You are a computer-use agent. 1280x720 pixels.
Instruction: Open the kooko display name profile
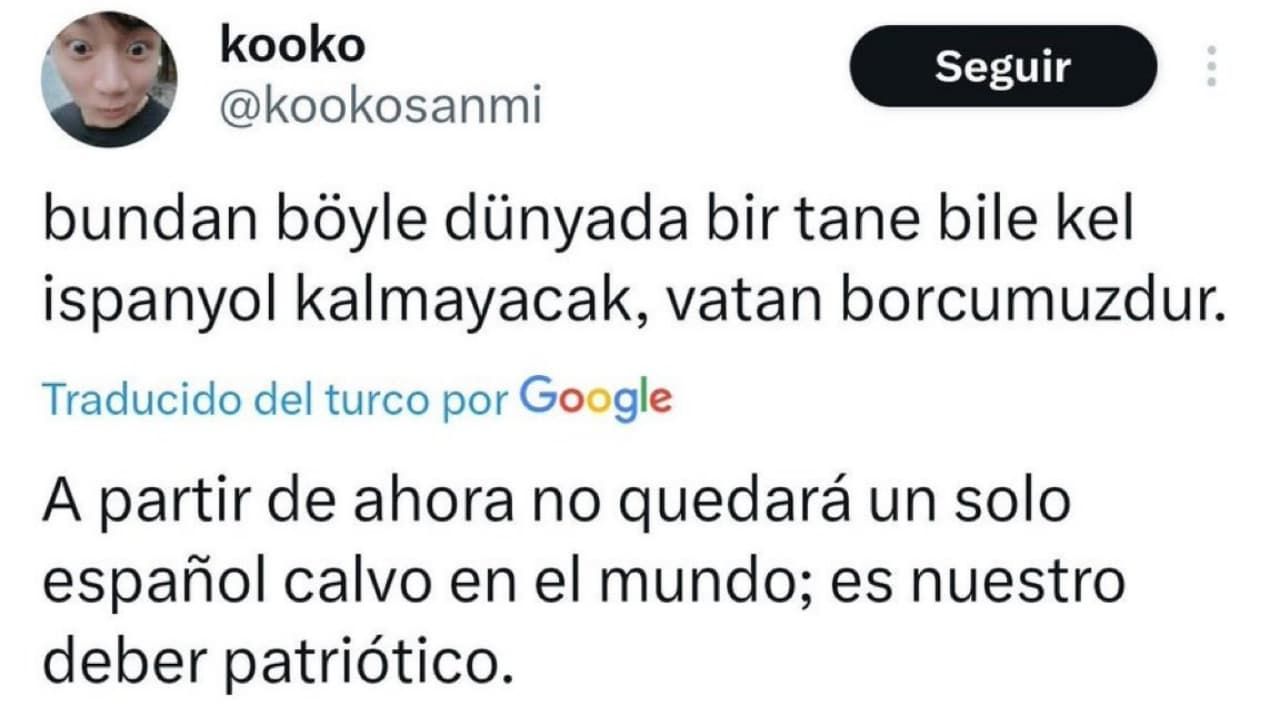coord(292,46)
